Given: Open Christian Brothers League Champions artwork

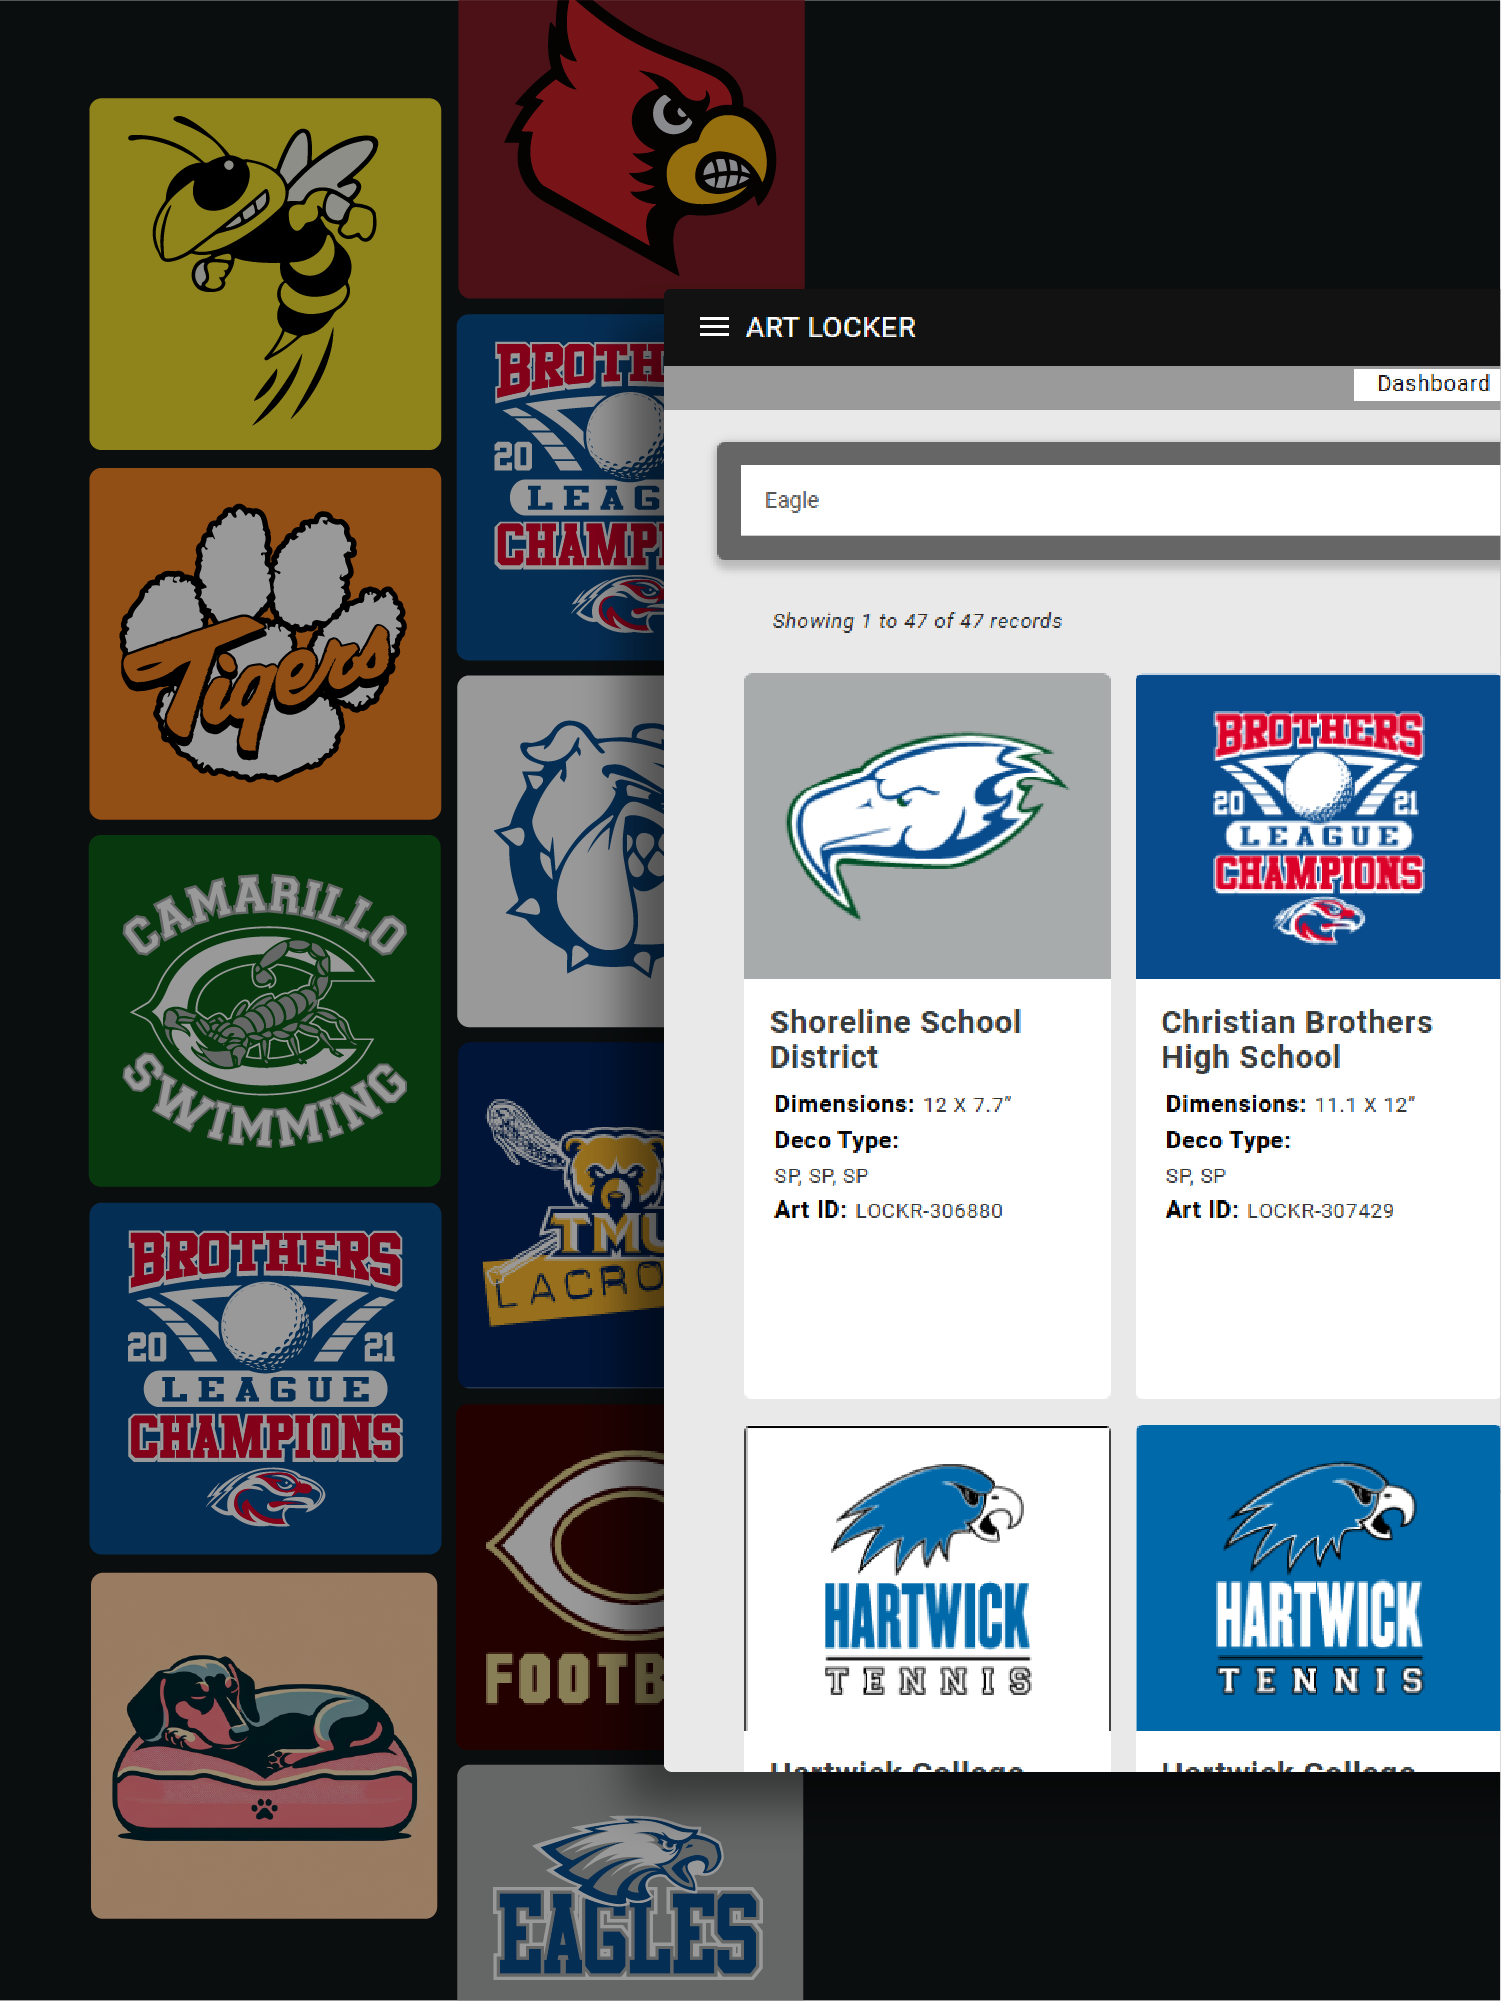Looking at the screenshot, I should 1318,826.
